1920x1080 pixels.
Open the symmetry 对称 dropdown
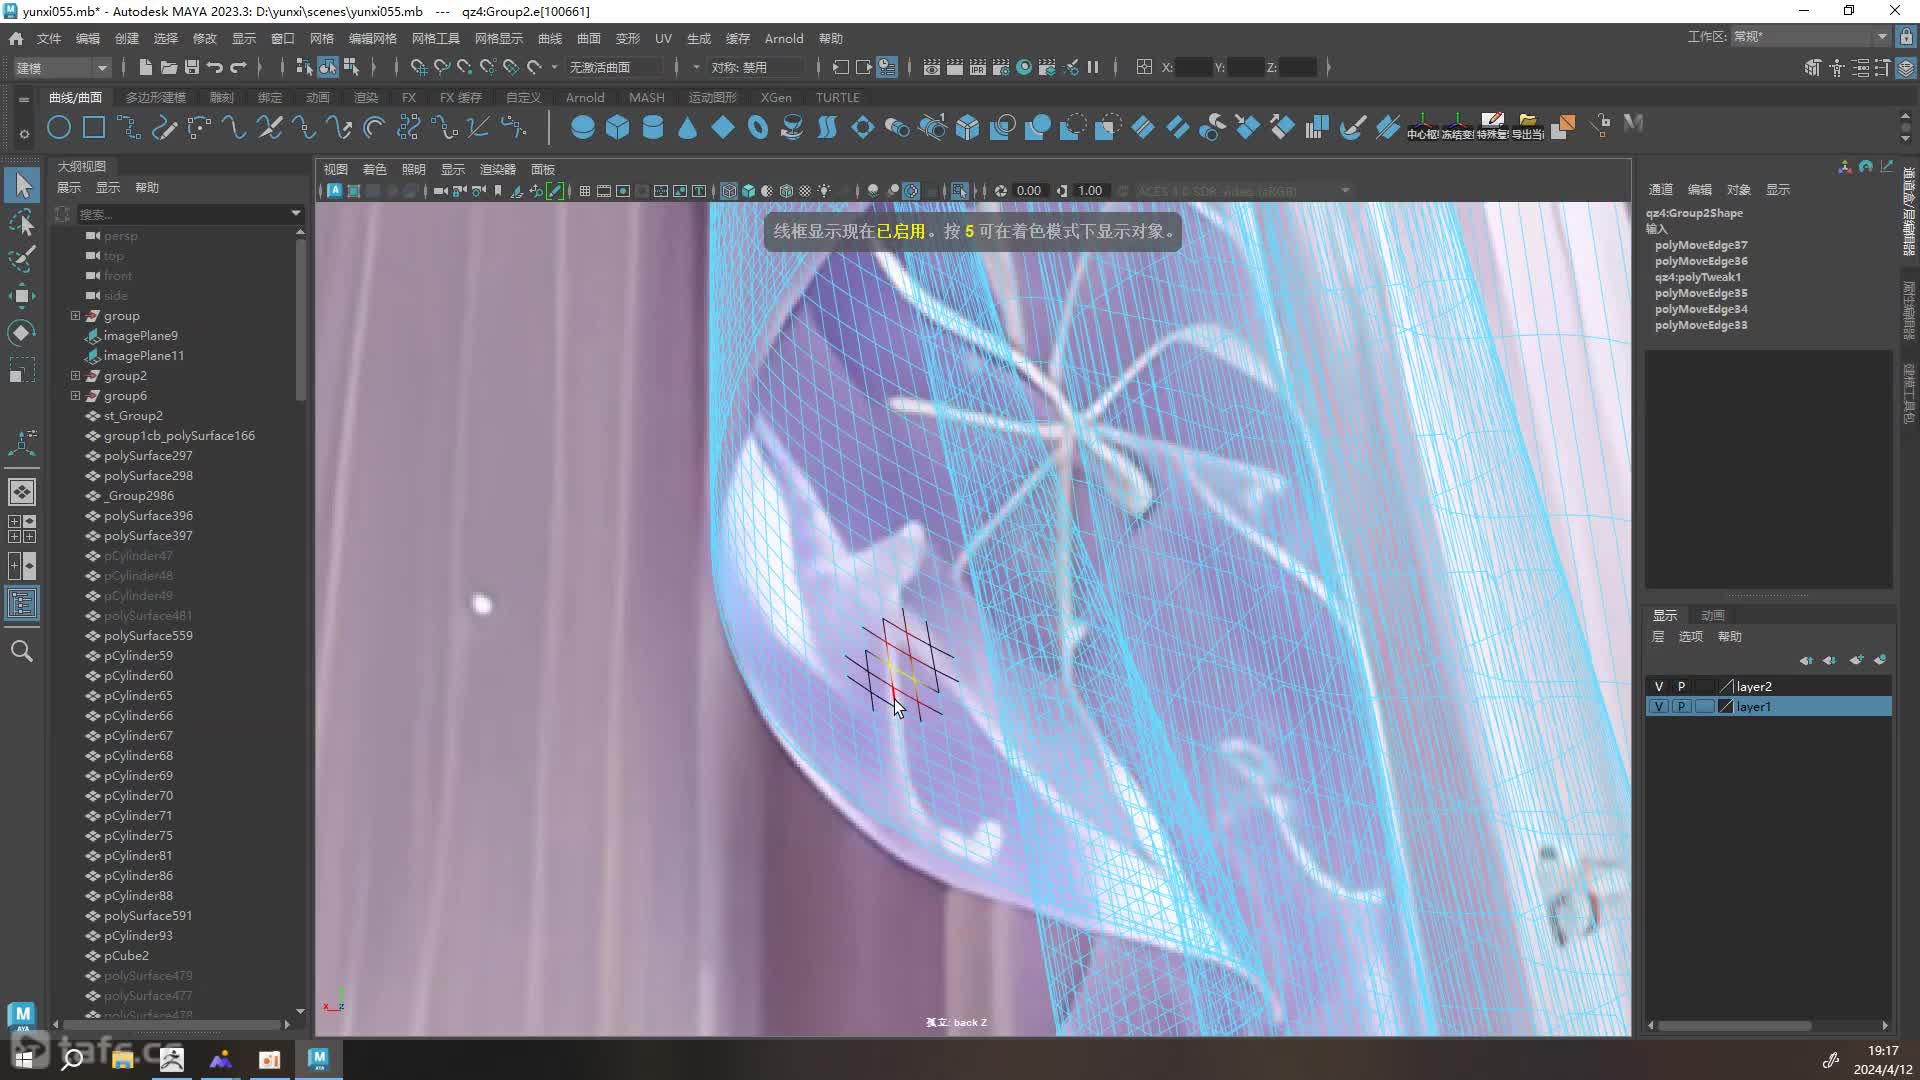[x=756, y=67]
